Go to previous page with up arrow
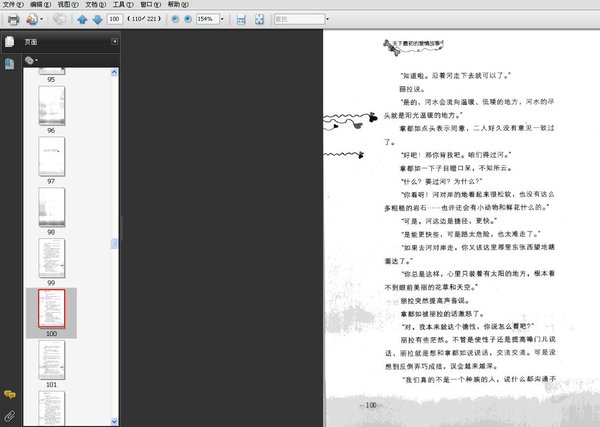This screenshot has width=600, height=427. pos(82,19)
